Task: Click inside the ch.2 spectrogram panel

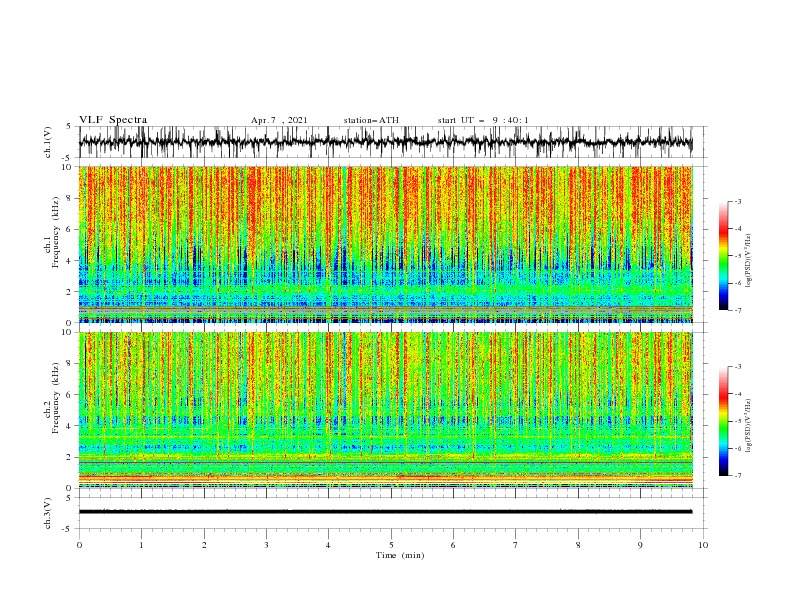Action: 385,410
